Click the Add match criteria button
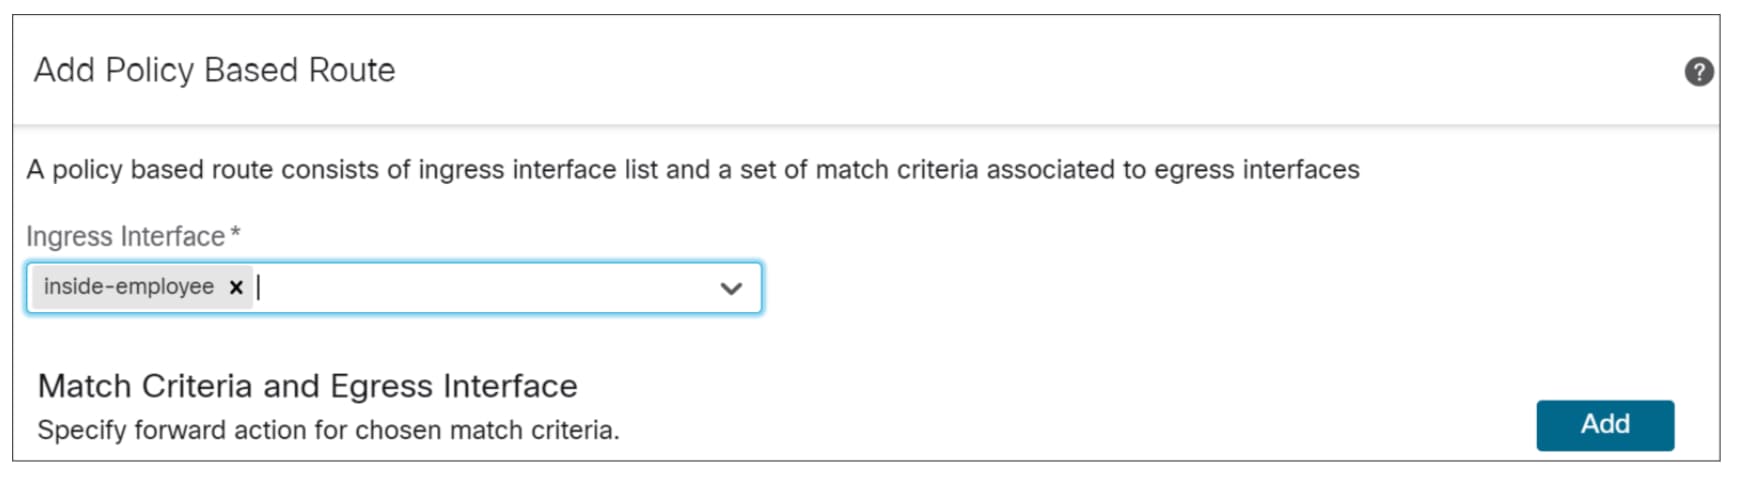1742x478 pixels. (x=1604, y=425)
